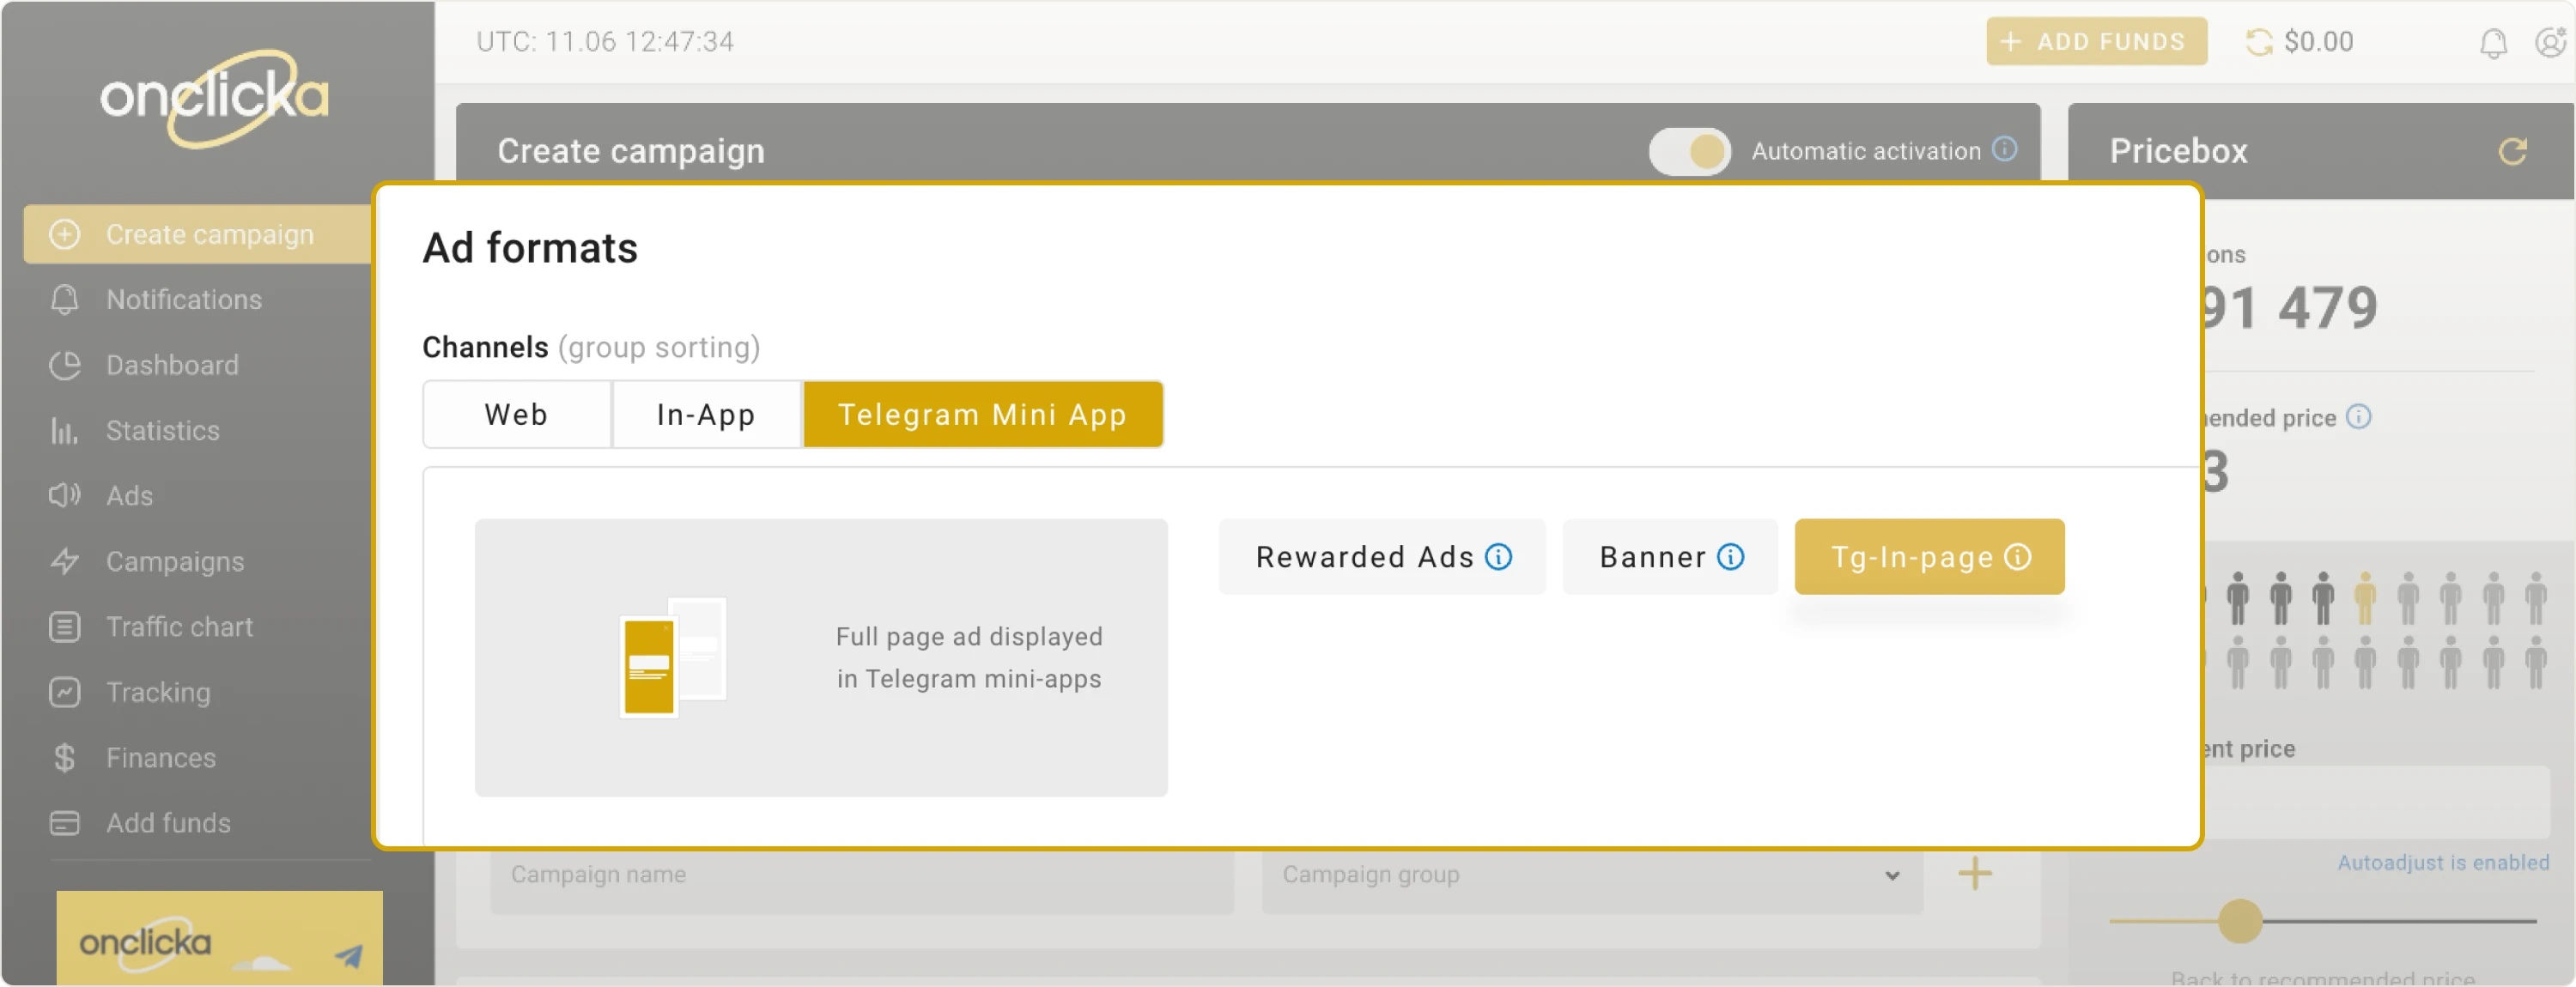Click the Pricebox price slider handle
2576x987 pixels.
(2239, 921)
